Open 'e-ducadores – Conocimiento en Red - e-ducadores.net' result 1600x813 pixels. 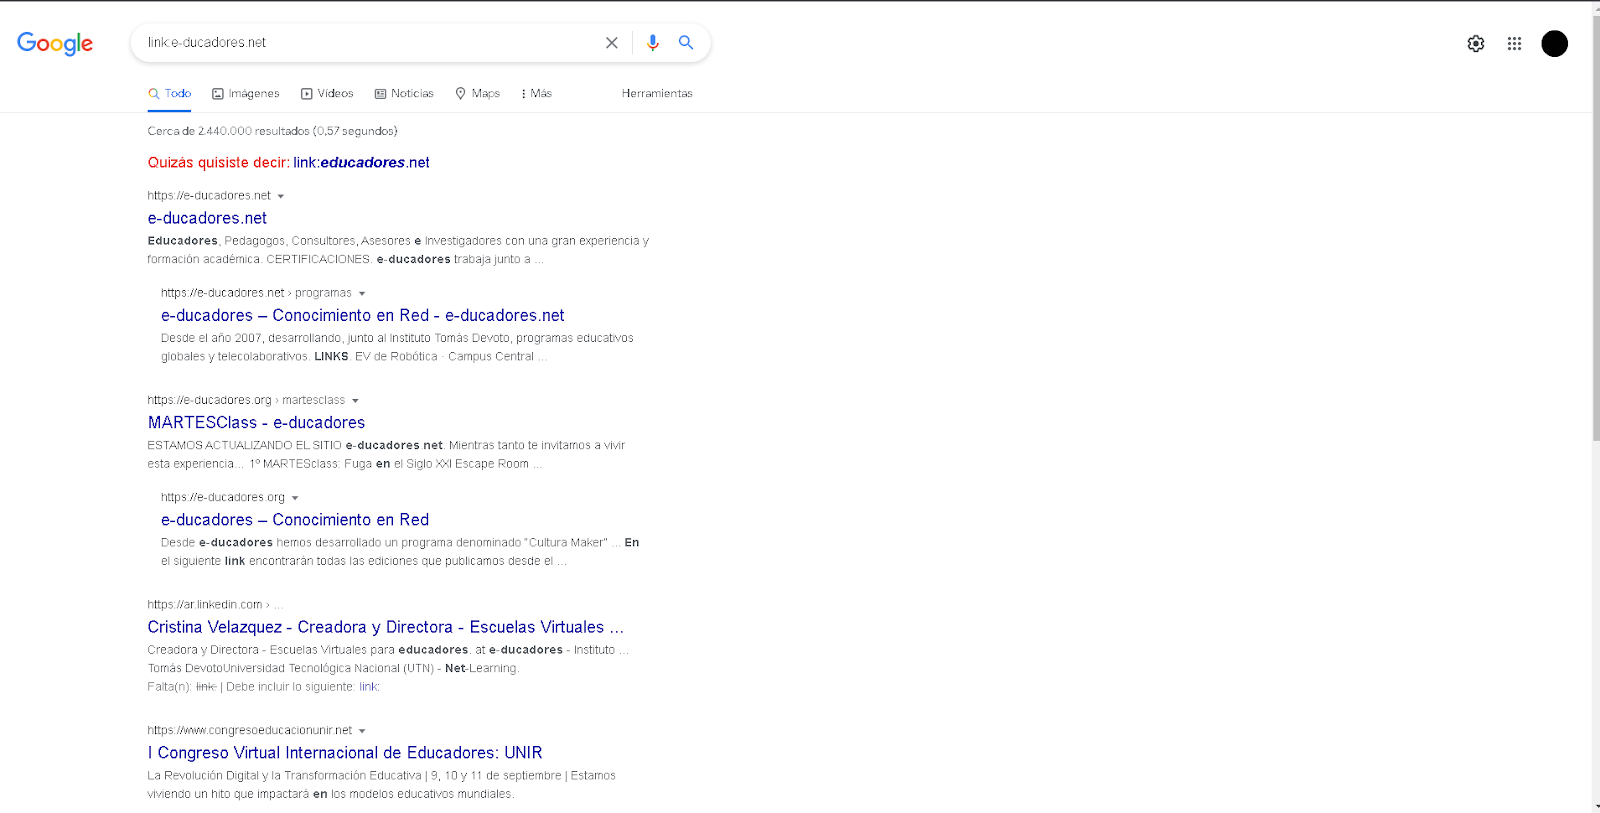click(363, 315)
